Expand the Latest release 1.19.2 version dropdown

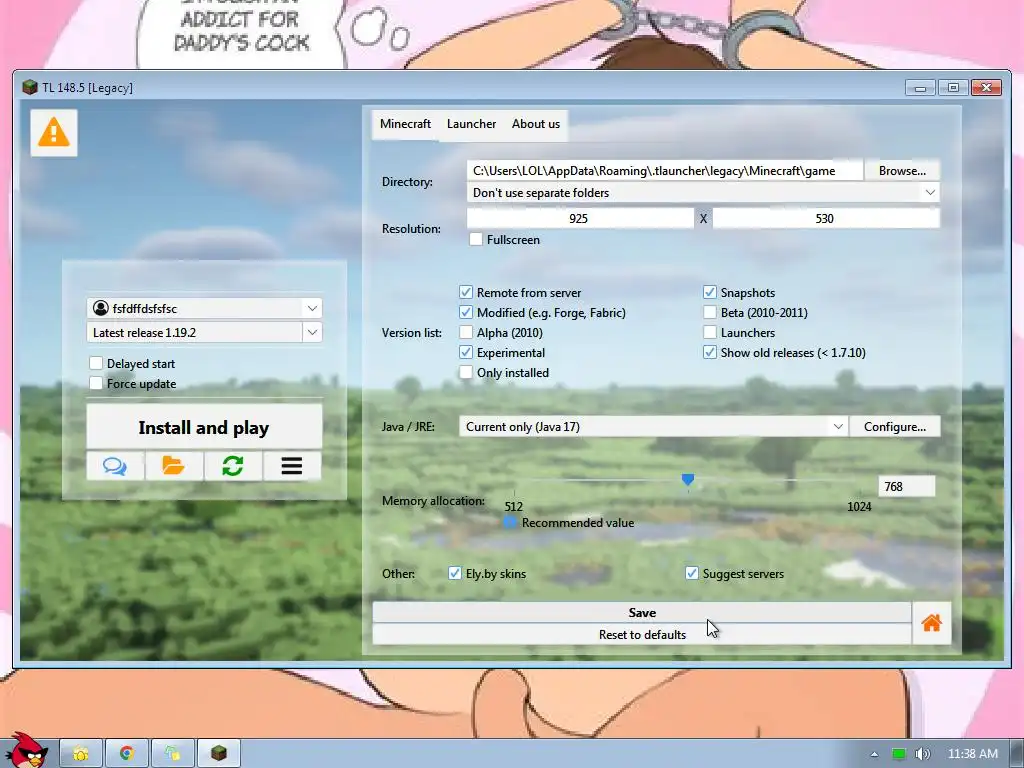[312, 332]
